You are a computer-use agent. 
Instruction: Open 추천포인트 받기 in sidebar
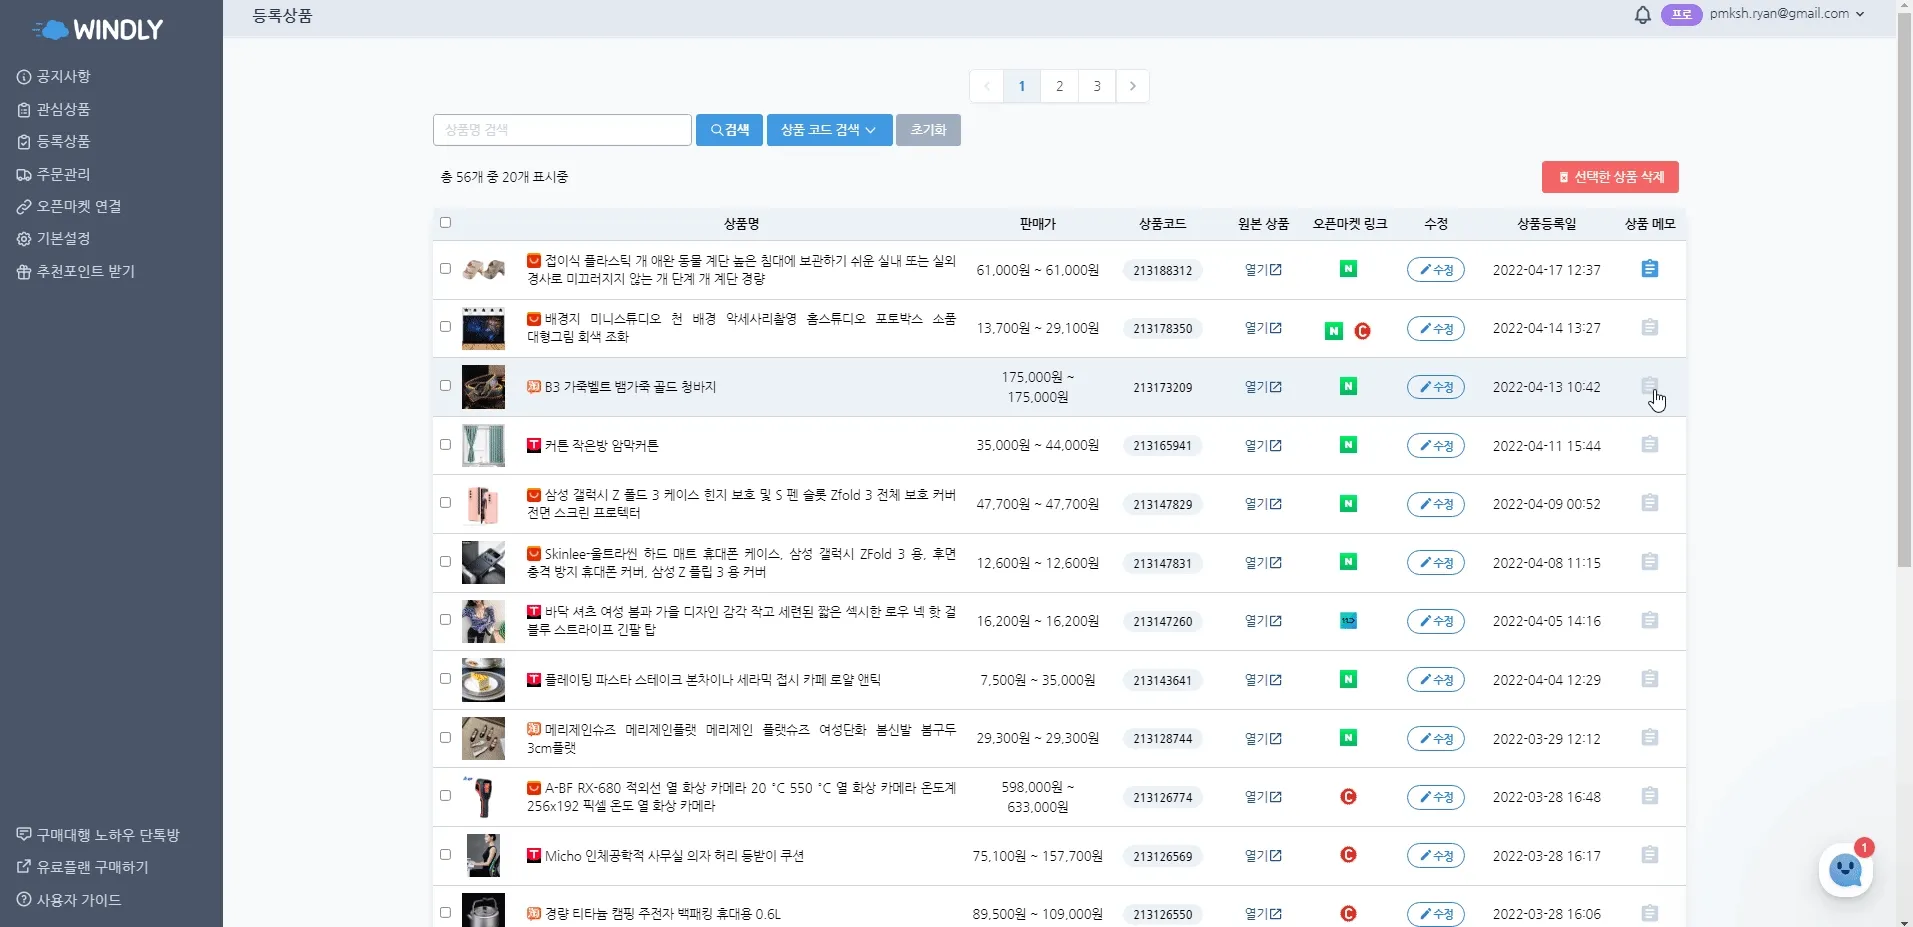[x=76, y=271]
